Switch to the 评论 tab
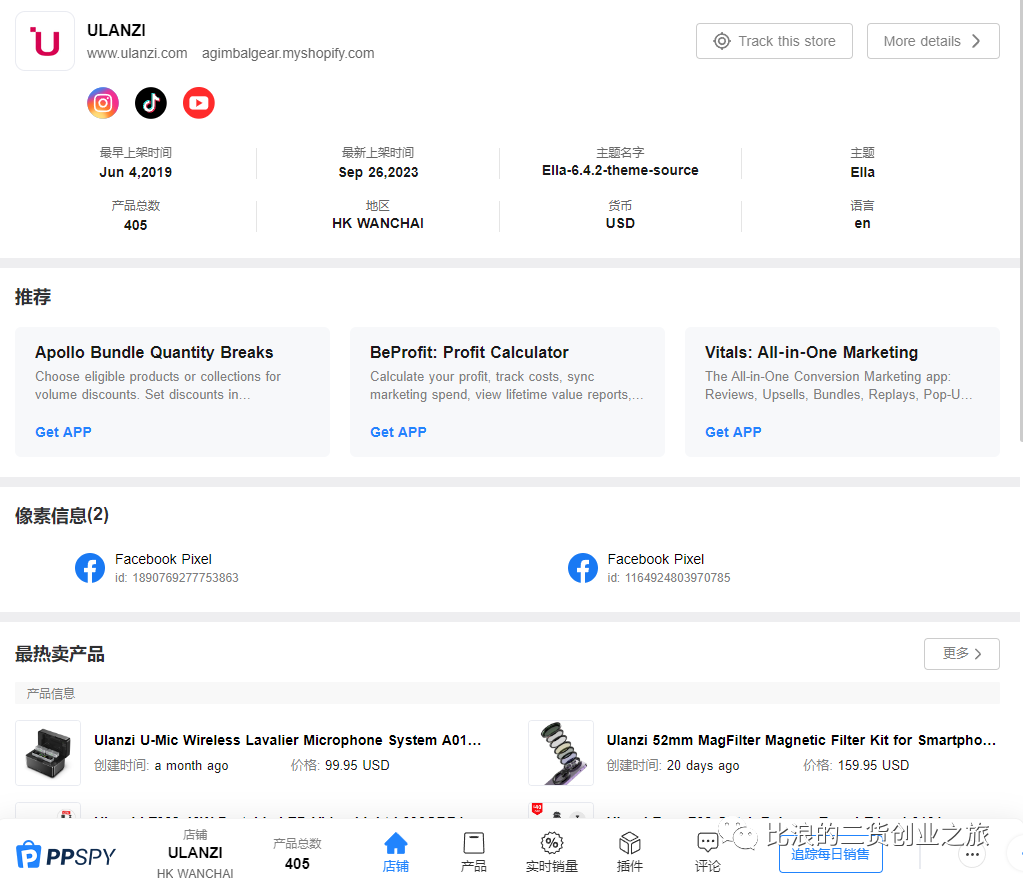This screenshot has height=880, width=1023. tap(708, 852)
